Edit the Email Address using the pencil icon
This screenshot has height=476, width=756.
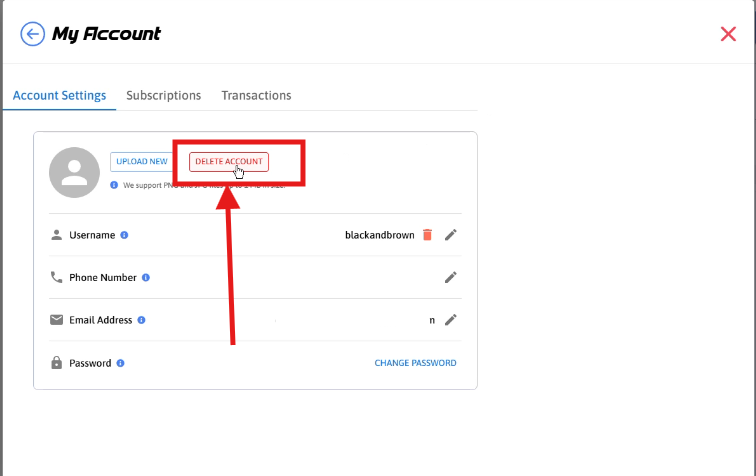coord(451,320)
